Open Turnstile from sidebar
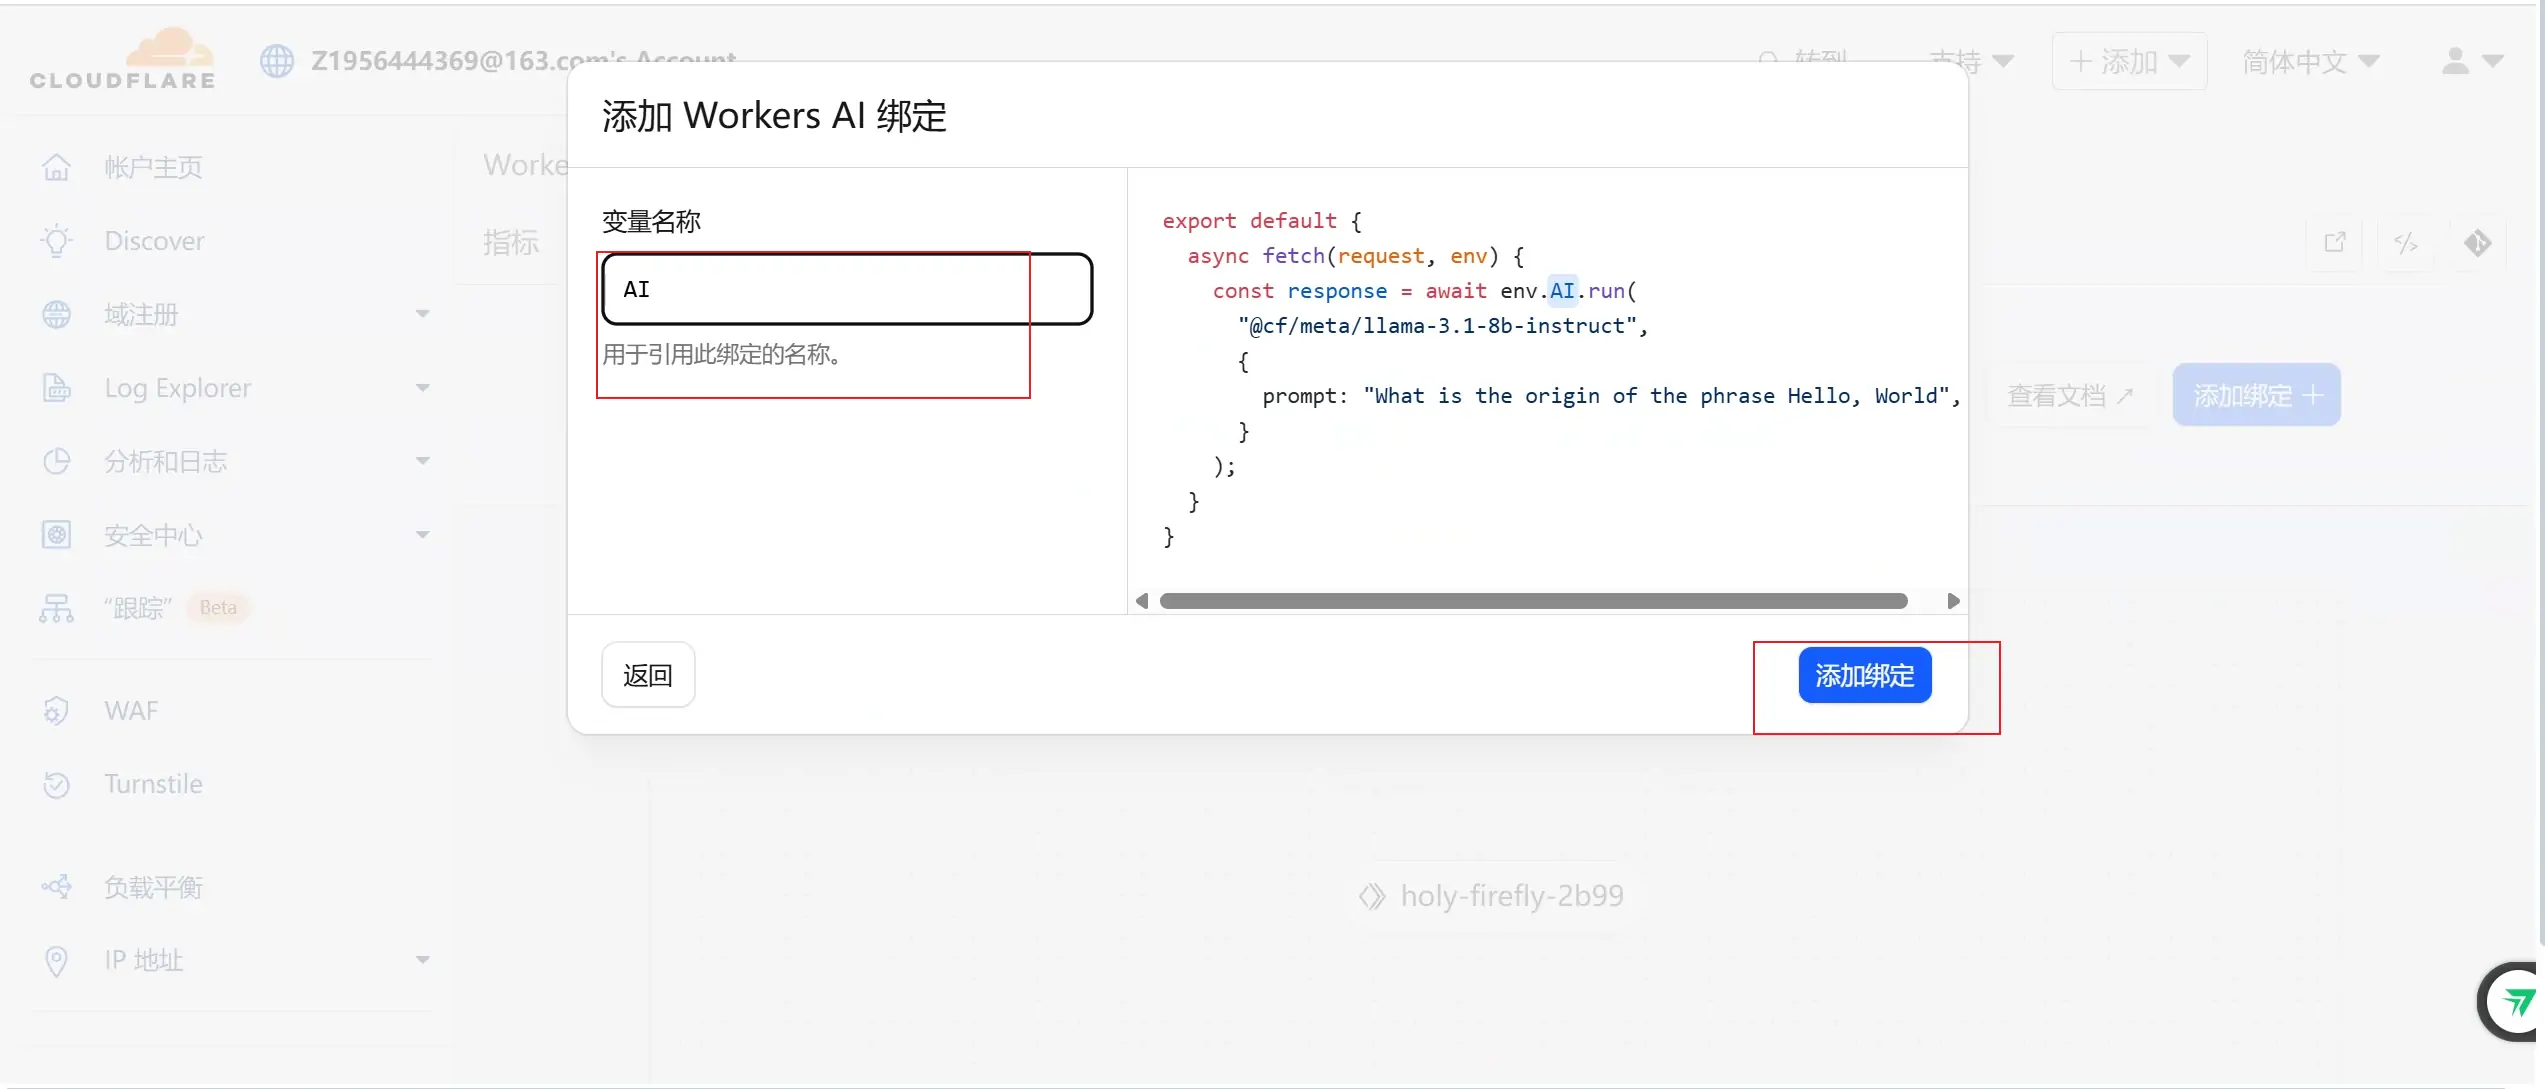Screen dimensions: 2545x1089 click(153, 784)
